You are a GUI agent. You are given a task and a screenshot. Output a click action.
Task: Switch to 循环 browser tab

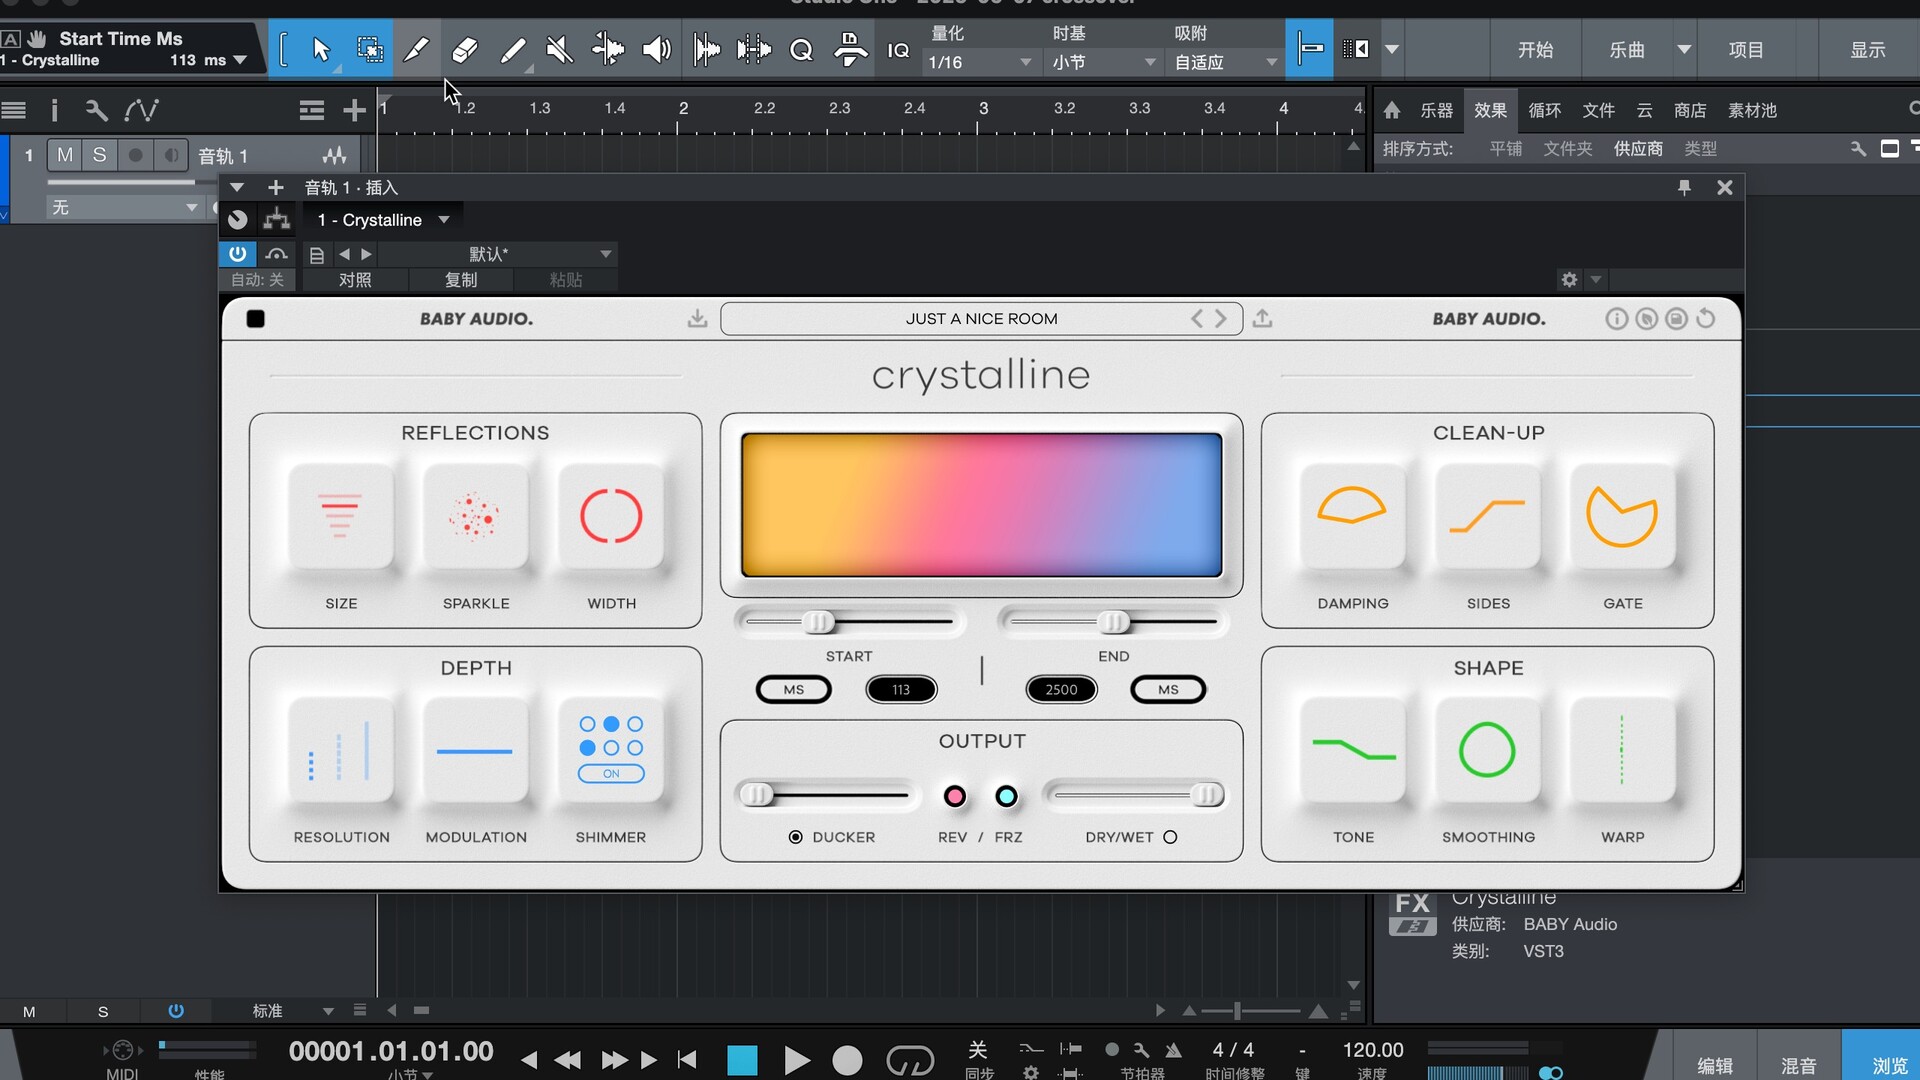click(1545, 110)
